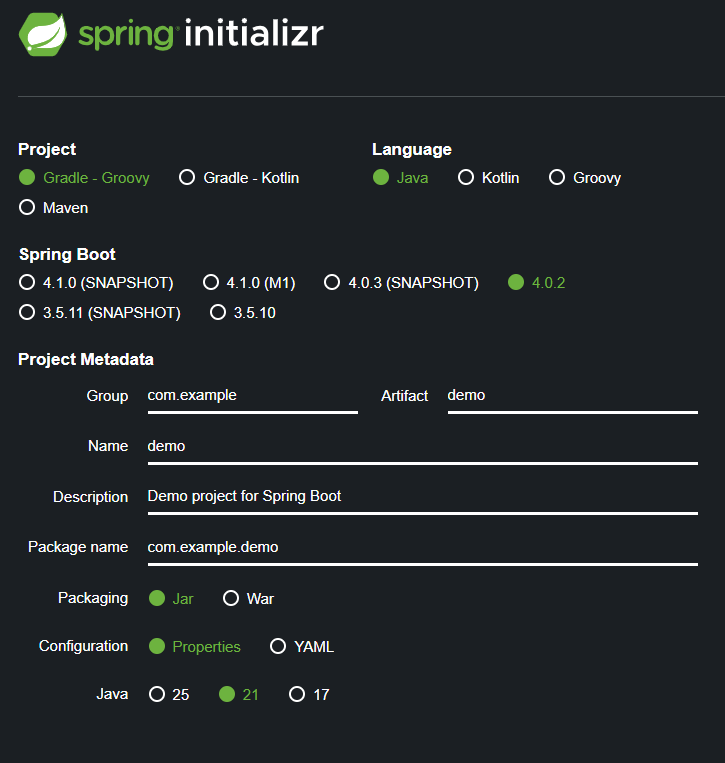Click the Package name label
This screenshot has width=725, height=763.
pyautogui.click(x=78, y=547)
